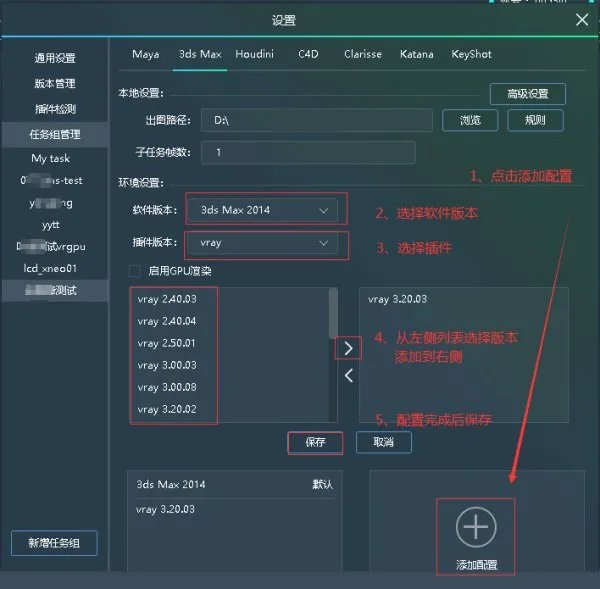Image resolution: width=600 pixels, height=589 pixels.
Task: Open 通用设置 in the sidebar
Action: coord(55,58)
